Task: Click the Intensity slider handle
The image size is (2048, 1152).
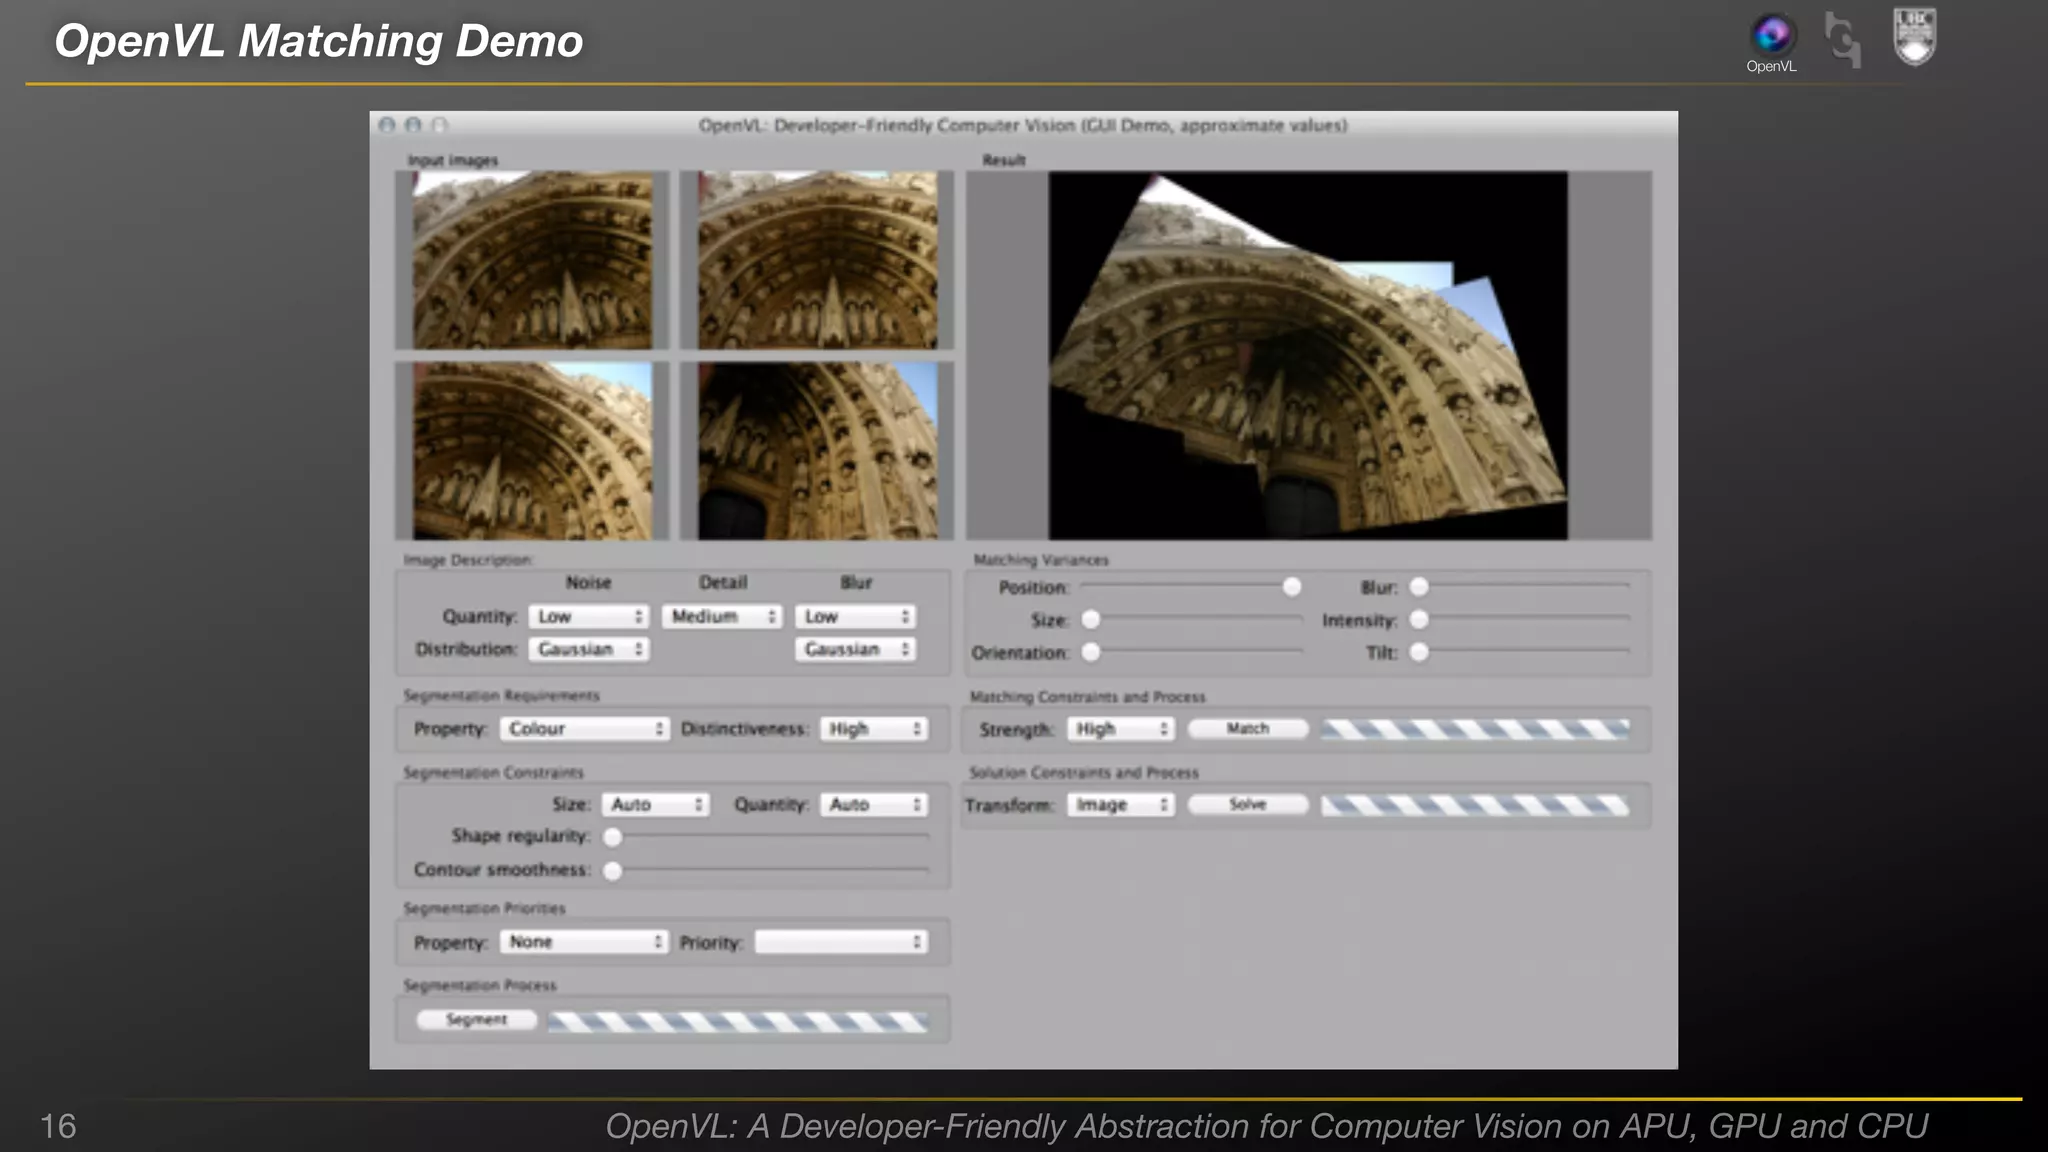Action: 1419,620
